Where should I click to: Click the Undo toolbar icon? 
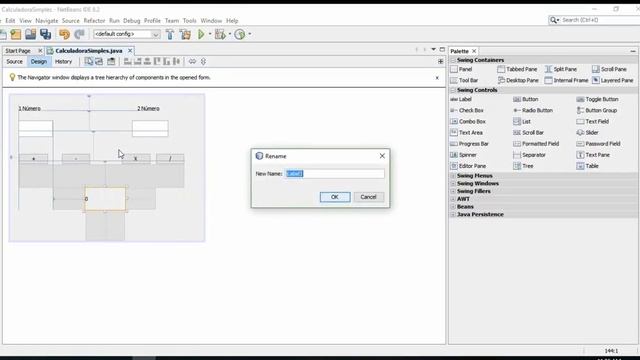64,34
